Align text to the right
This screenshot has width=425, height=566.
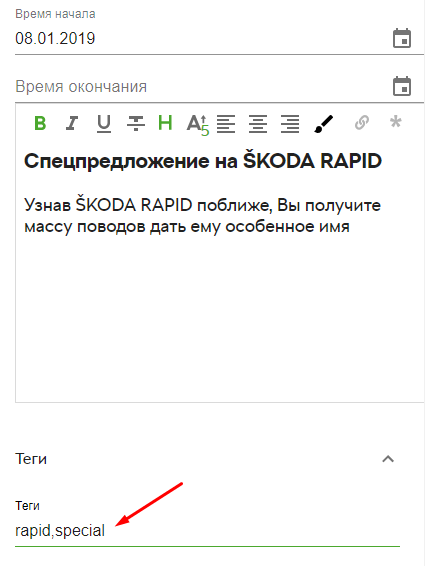(x=290, y=123)
